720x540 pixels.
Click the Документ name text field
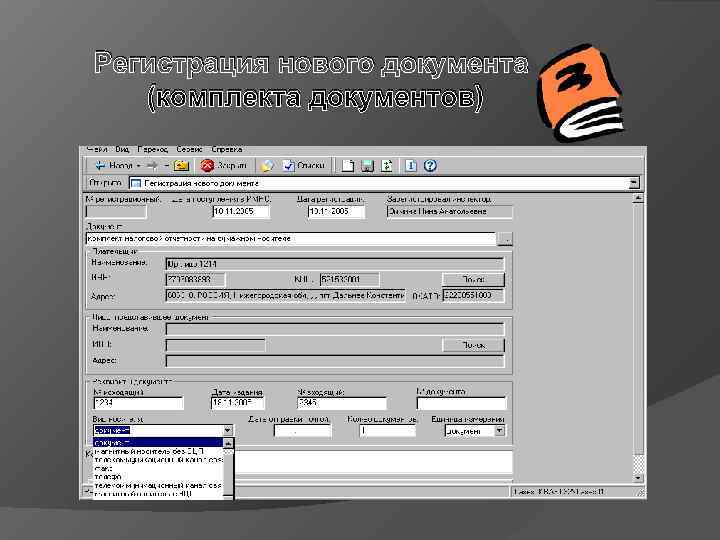[291, 239]
